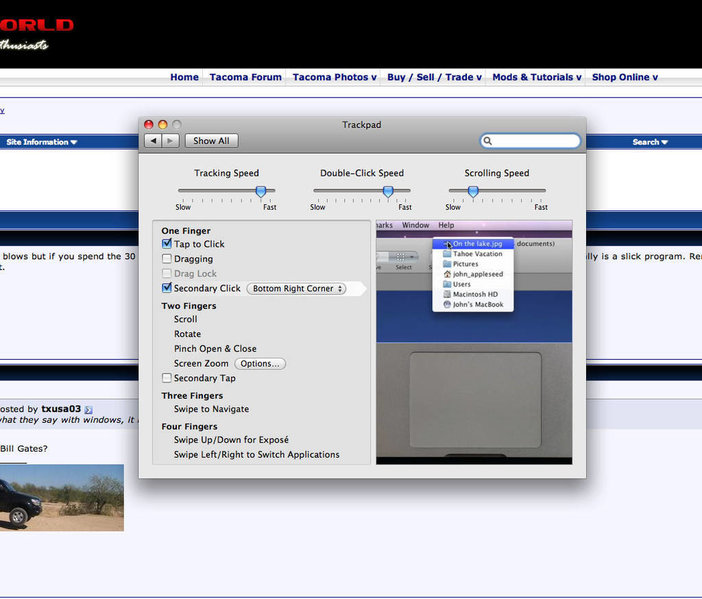Enable the Dragging checkbox
The image size is (702, 599).
coord(167,259)
